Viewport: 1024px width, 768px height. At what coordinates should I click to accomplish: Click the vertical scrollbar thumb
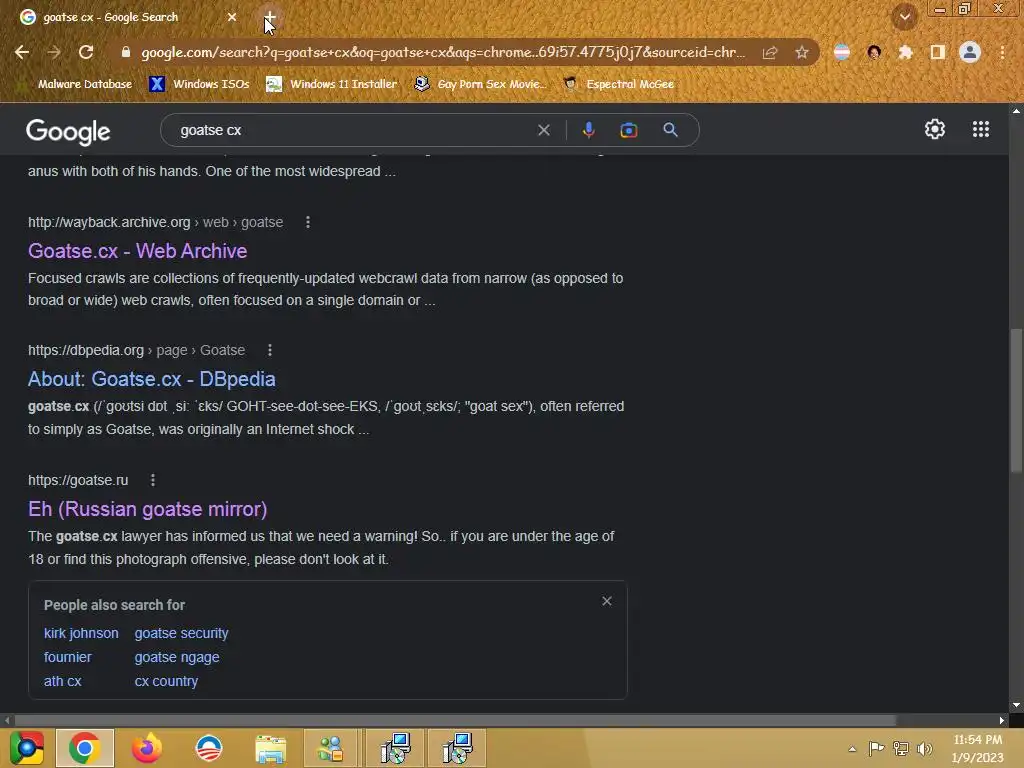[1016, 400]
